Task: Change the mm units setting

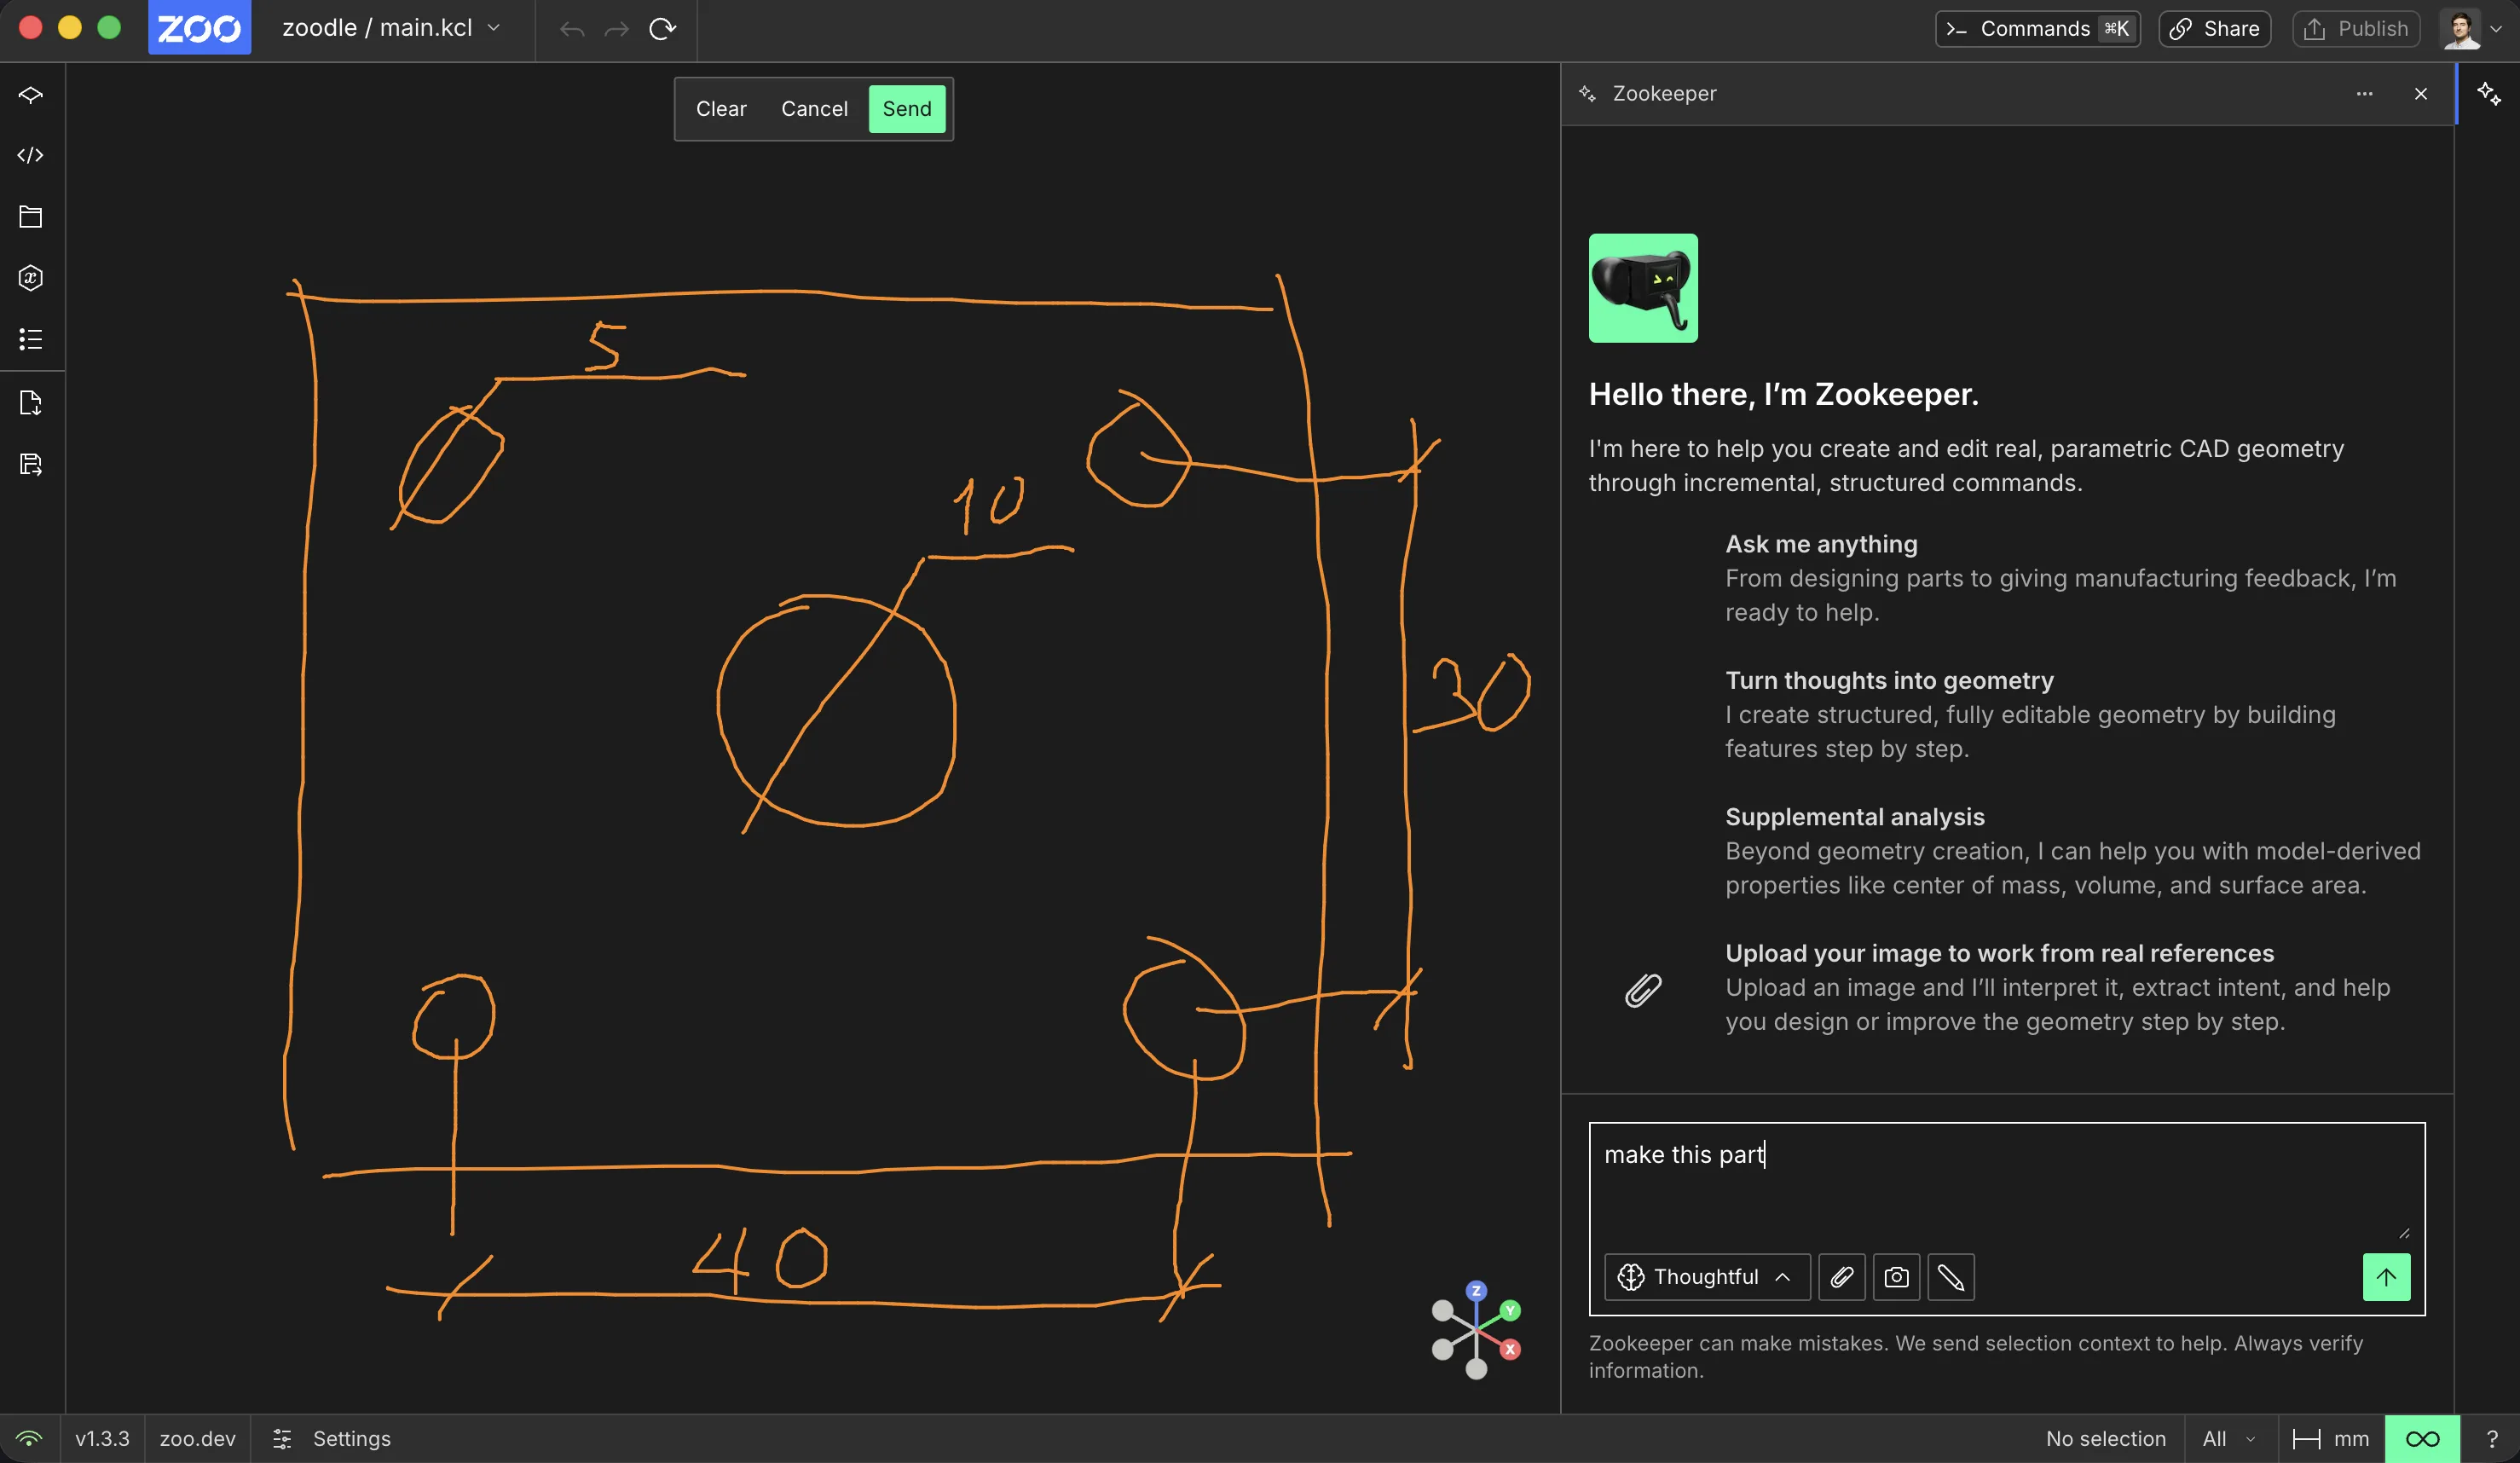Action: [x=2331, y=1439]
